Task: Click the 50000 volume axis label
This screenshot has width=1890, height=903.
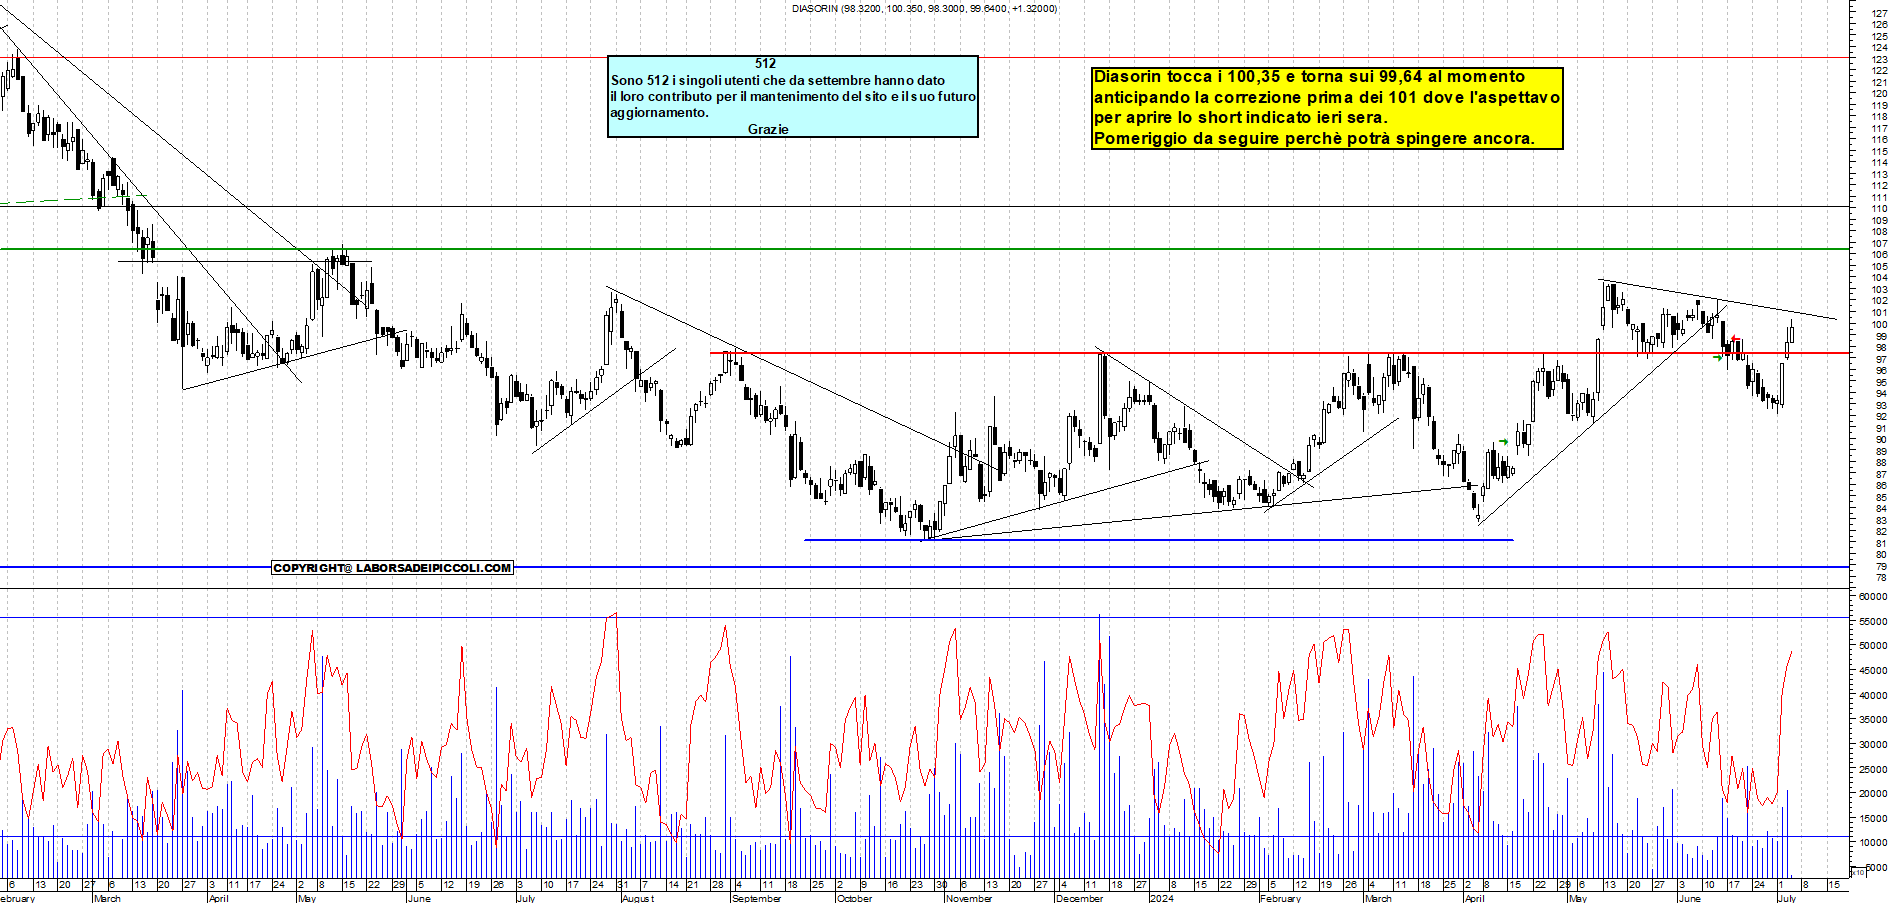Action: point(1873,646)
